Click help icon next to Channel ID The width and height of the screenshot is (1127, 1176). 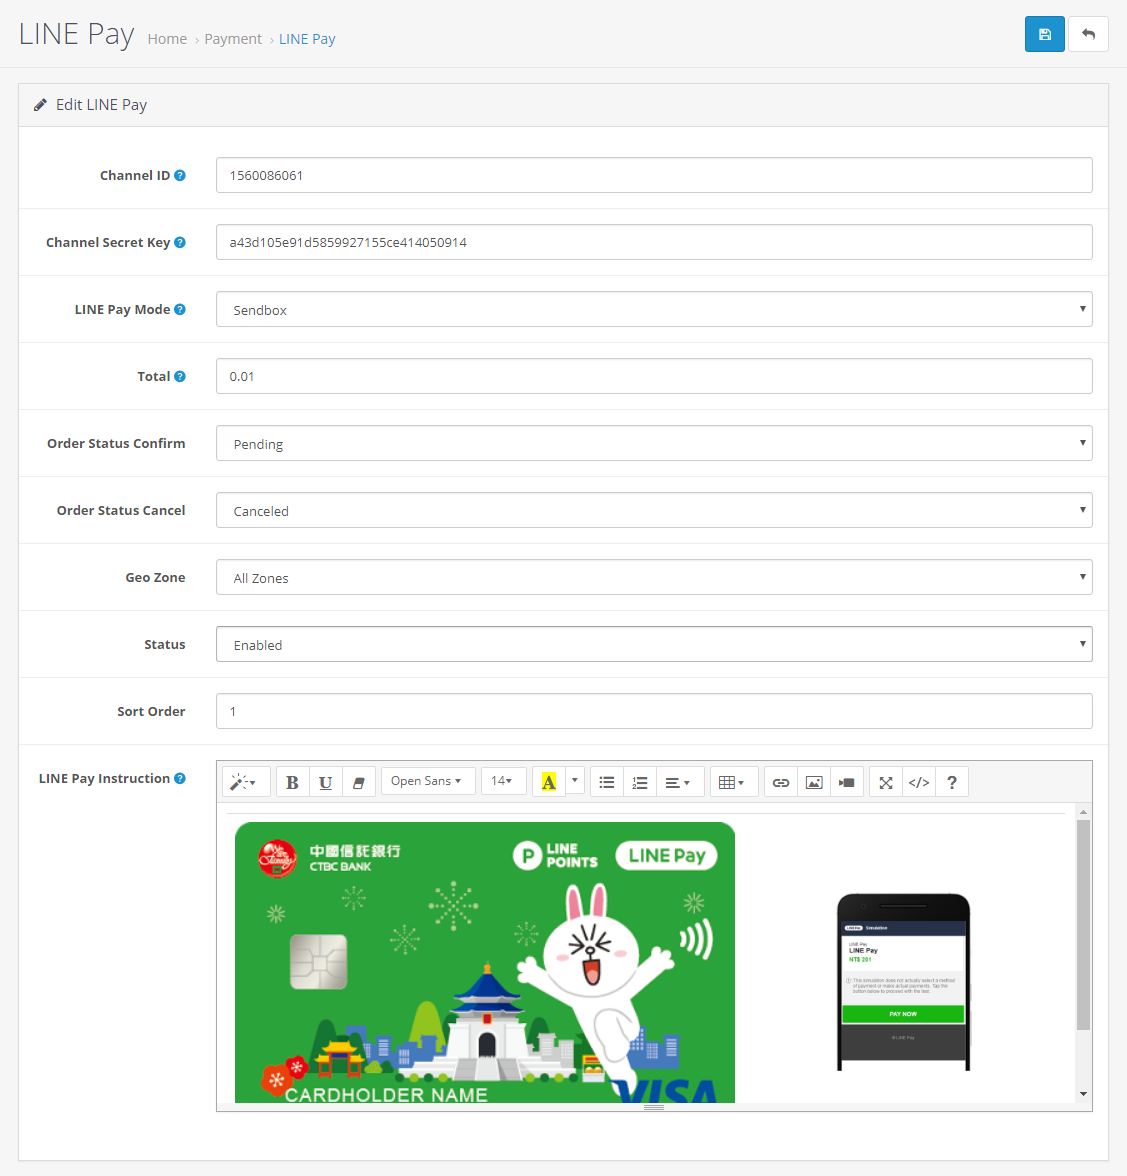pos(180,176)
